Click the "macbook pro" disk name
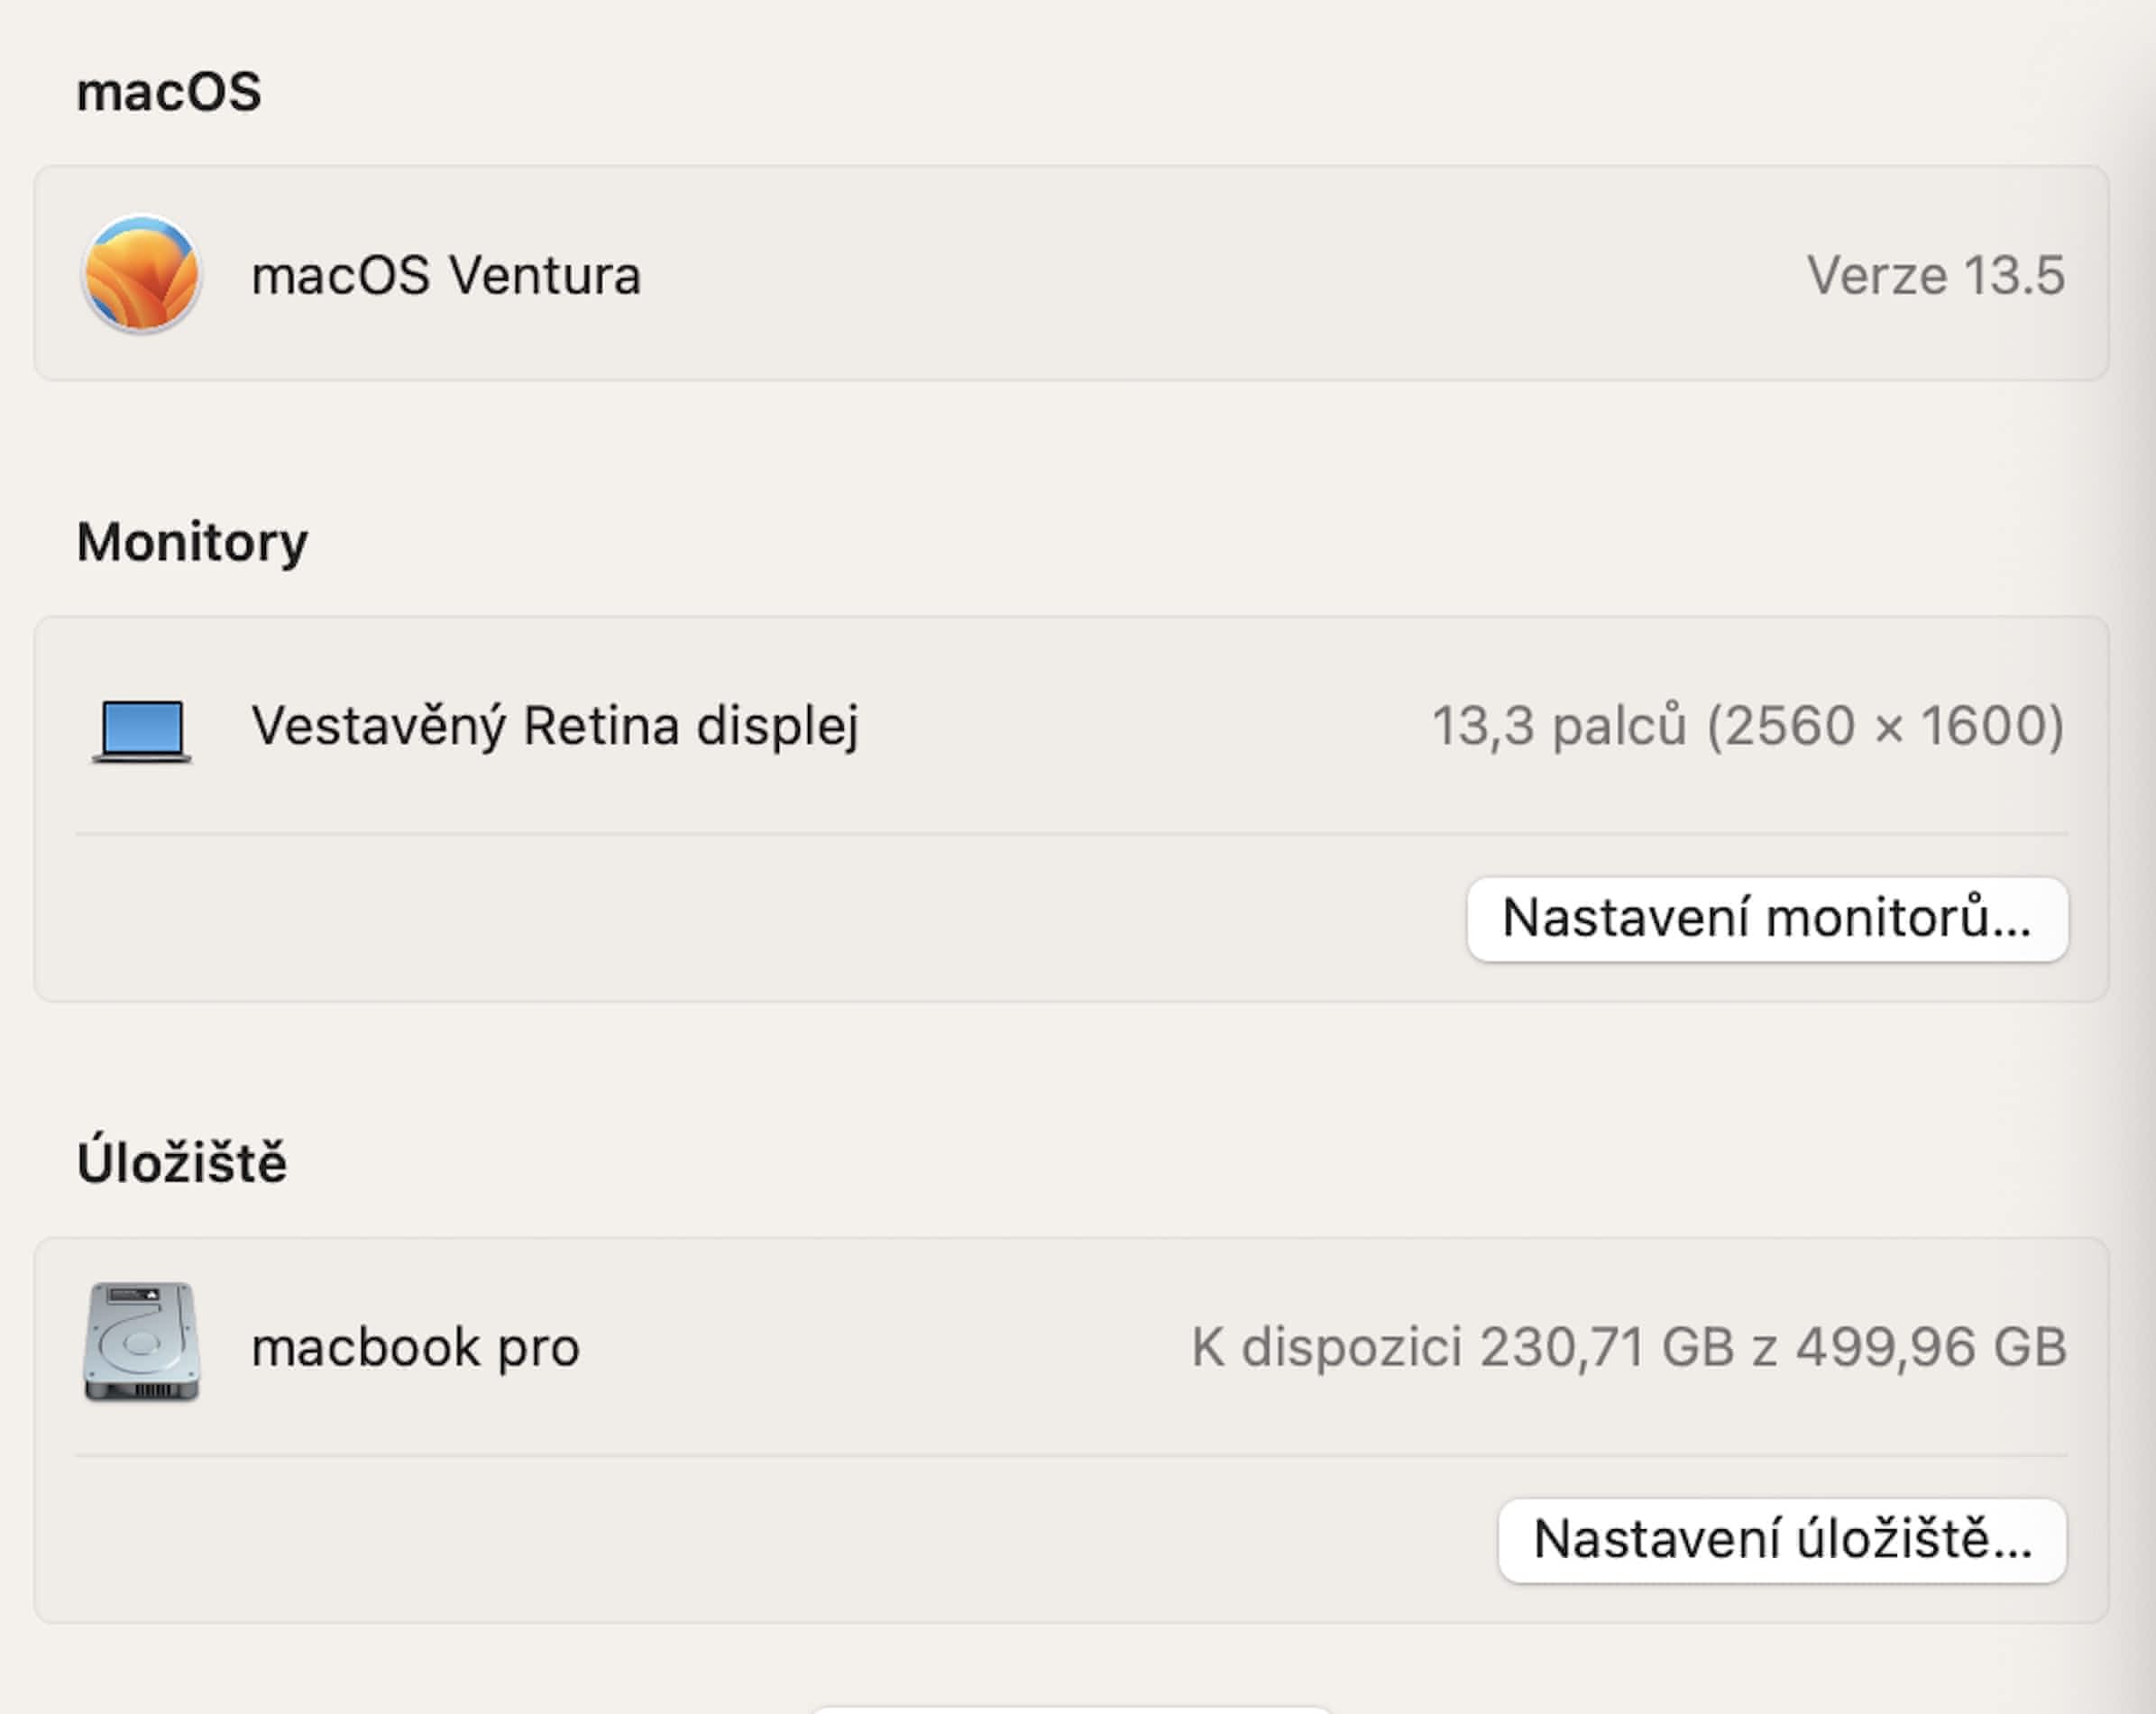Image resolution: width=2156 pixels, height=1714 pixels. pos(415,1348)
